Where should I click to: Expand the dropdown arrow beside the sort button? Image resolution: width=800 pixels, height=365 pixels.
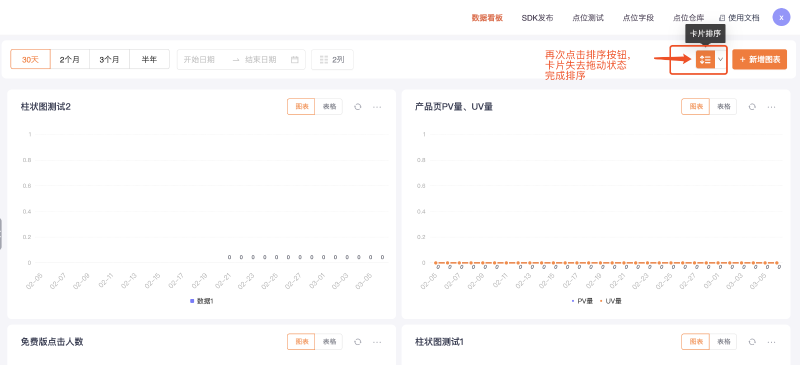tap(720, 60)
